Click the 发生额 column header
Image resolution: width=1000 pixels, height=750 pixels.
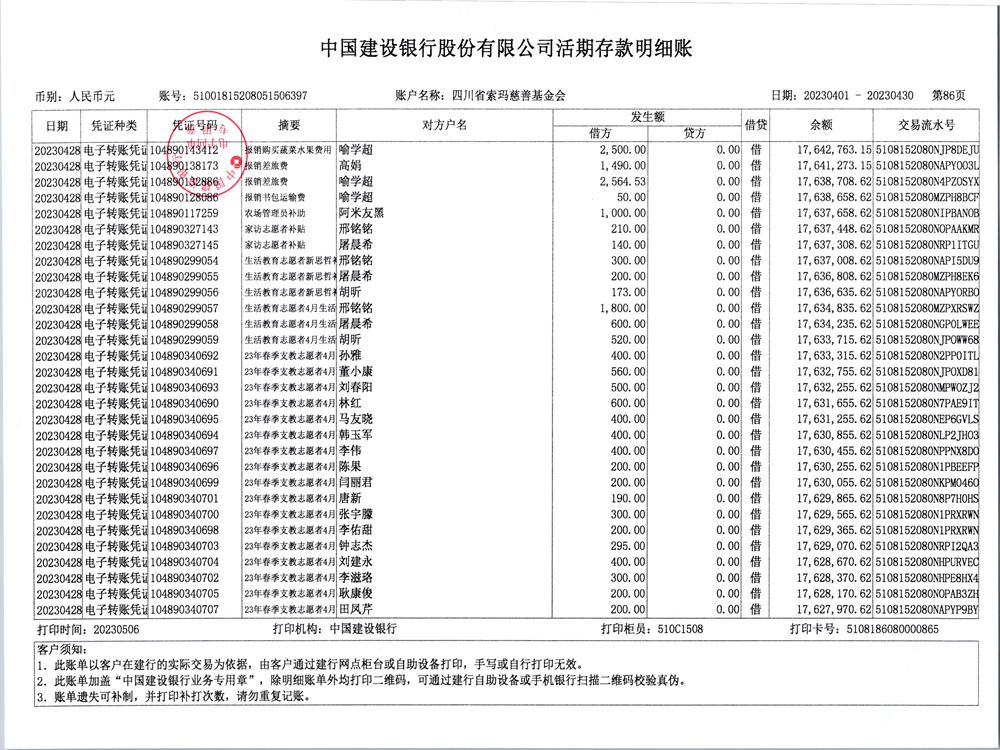coord(647,117)
